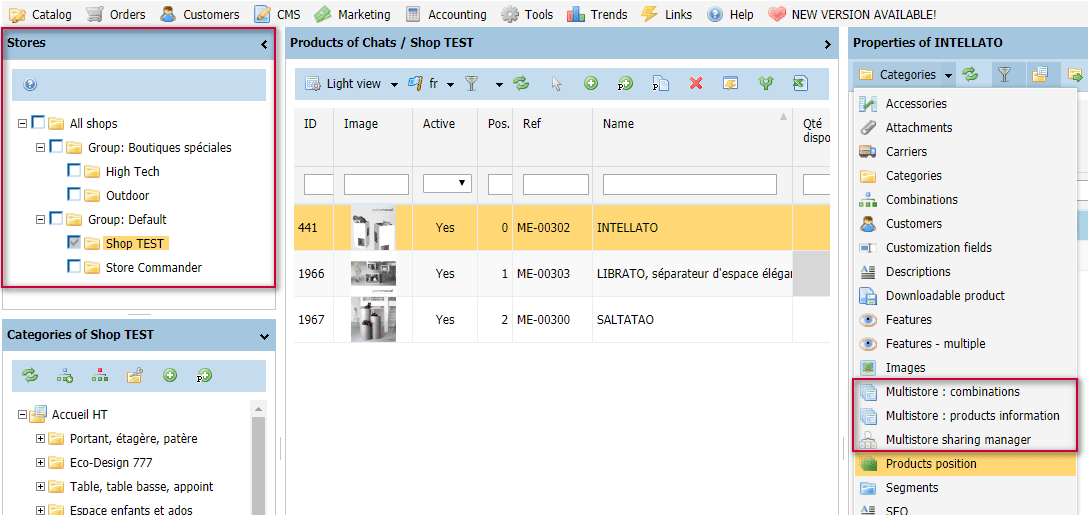Select Multistore sharing manager from list
This screenshot has width=1088, height=515.
coord(957,440)
